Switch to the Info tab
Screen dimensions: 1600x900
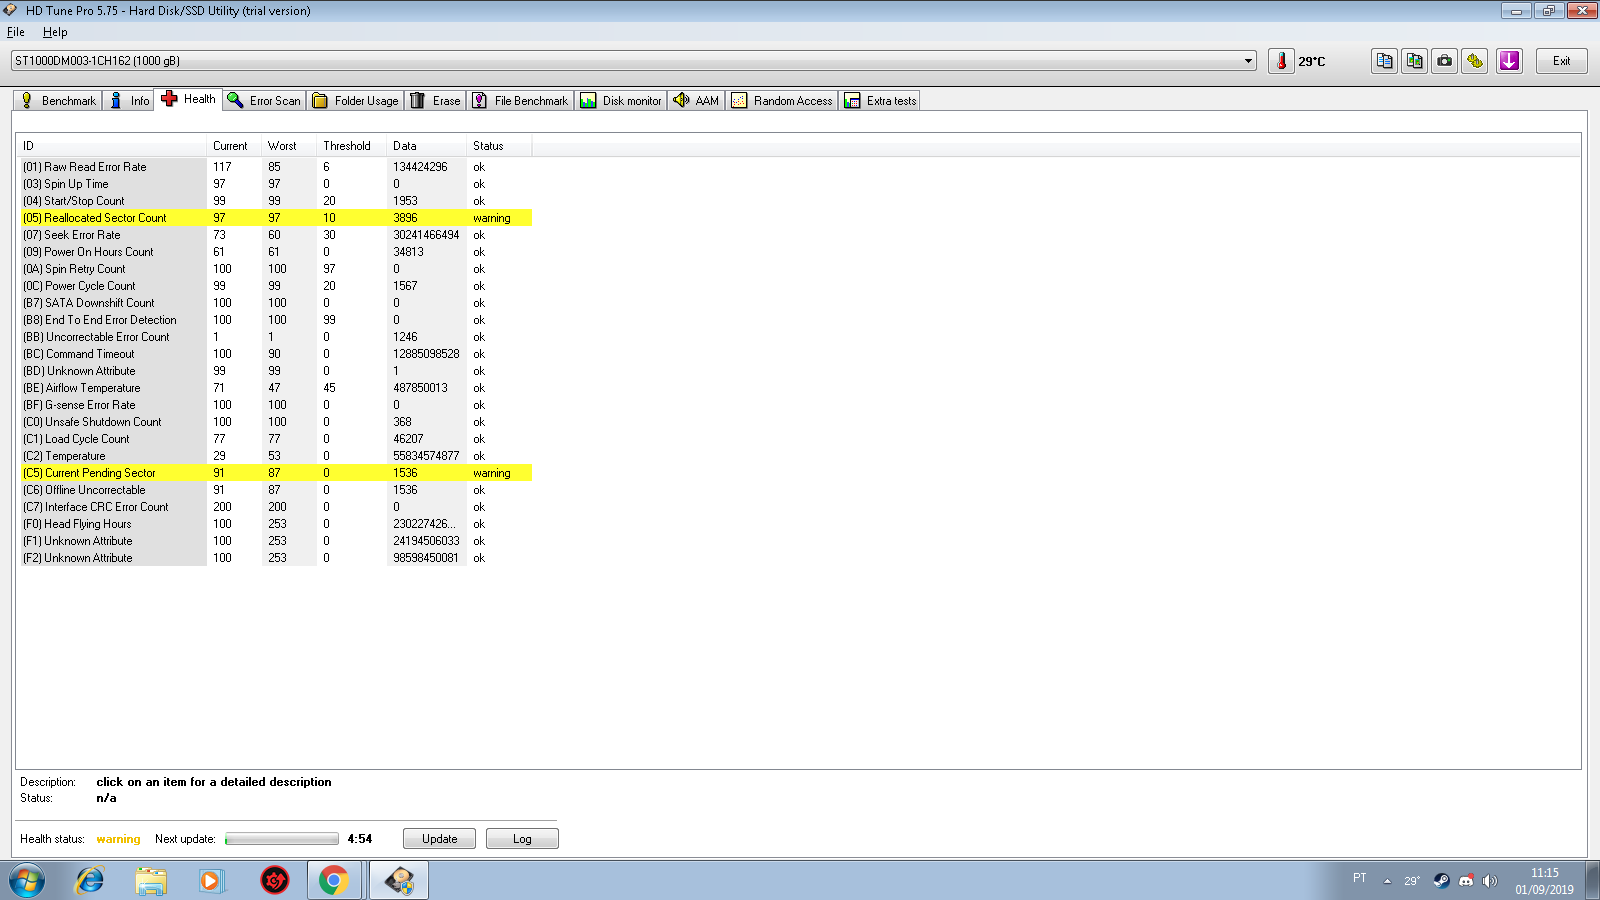coord(128,100)
